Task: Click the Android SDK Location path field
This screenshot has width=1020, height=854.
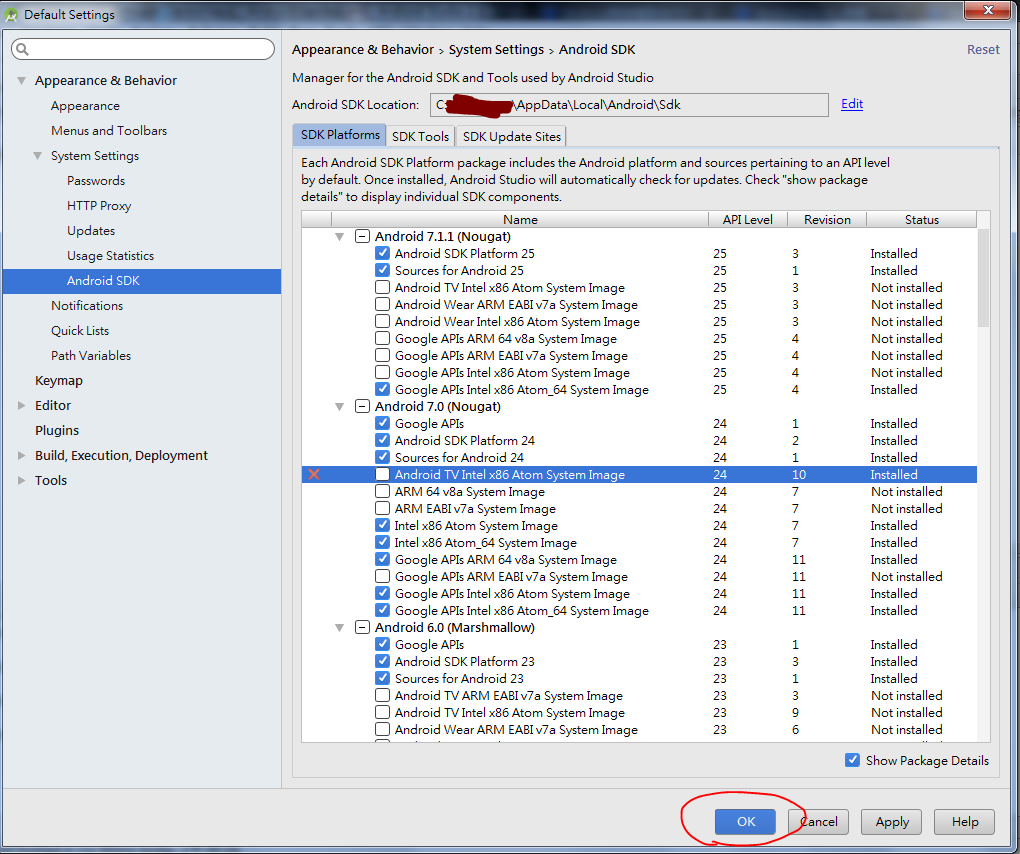Action: [x=629, y=105]
